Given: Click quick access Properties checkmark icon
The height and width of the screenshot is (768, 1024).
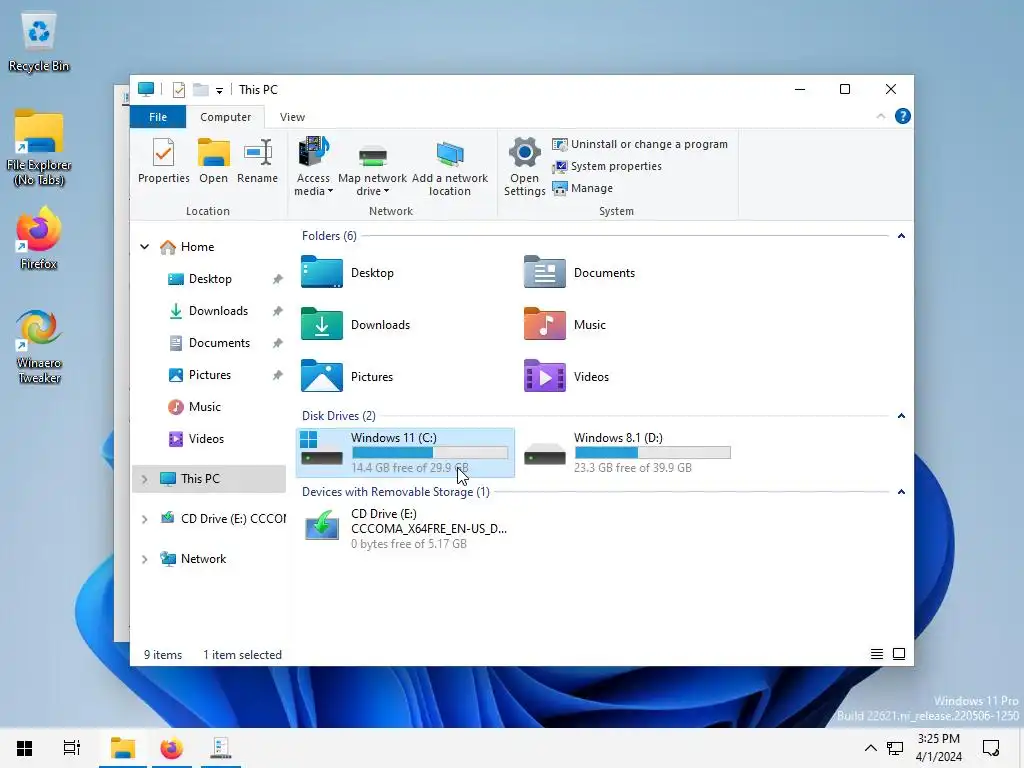Looking at the screenshot, I should click(178, 89).
